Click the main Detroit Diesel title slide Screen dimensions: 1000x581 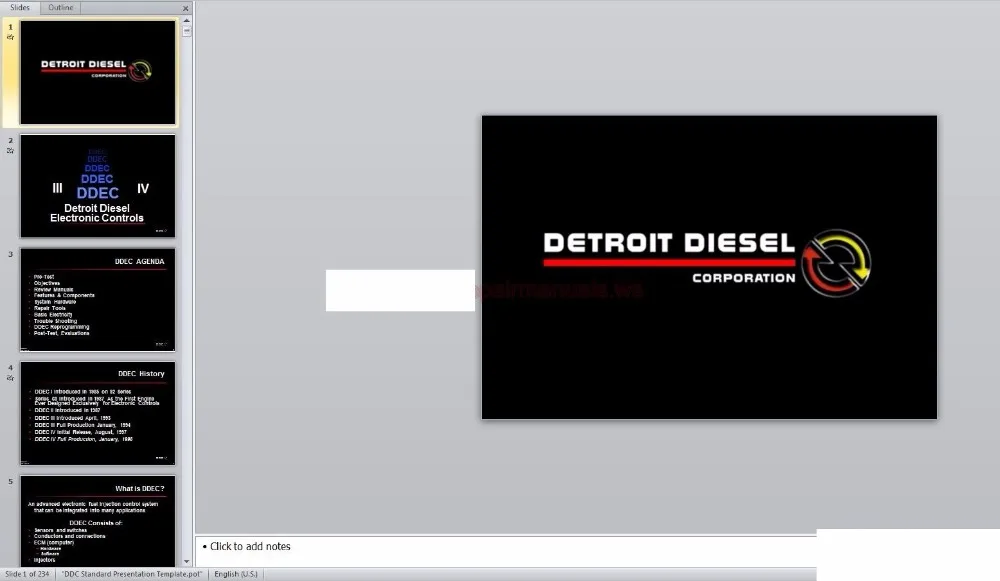click(709, 267)
